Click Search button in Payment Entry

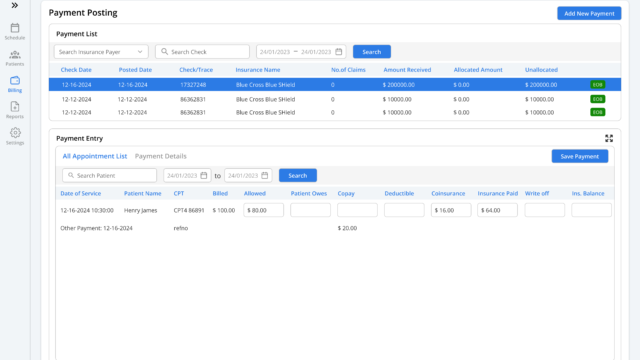coord(298,176)
